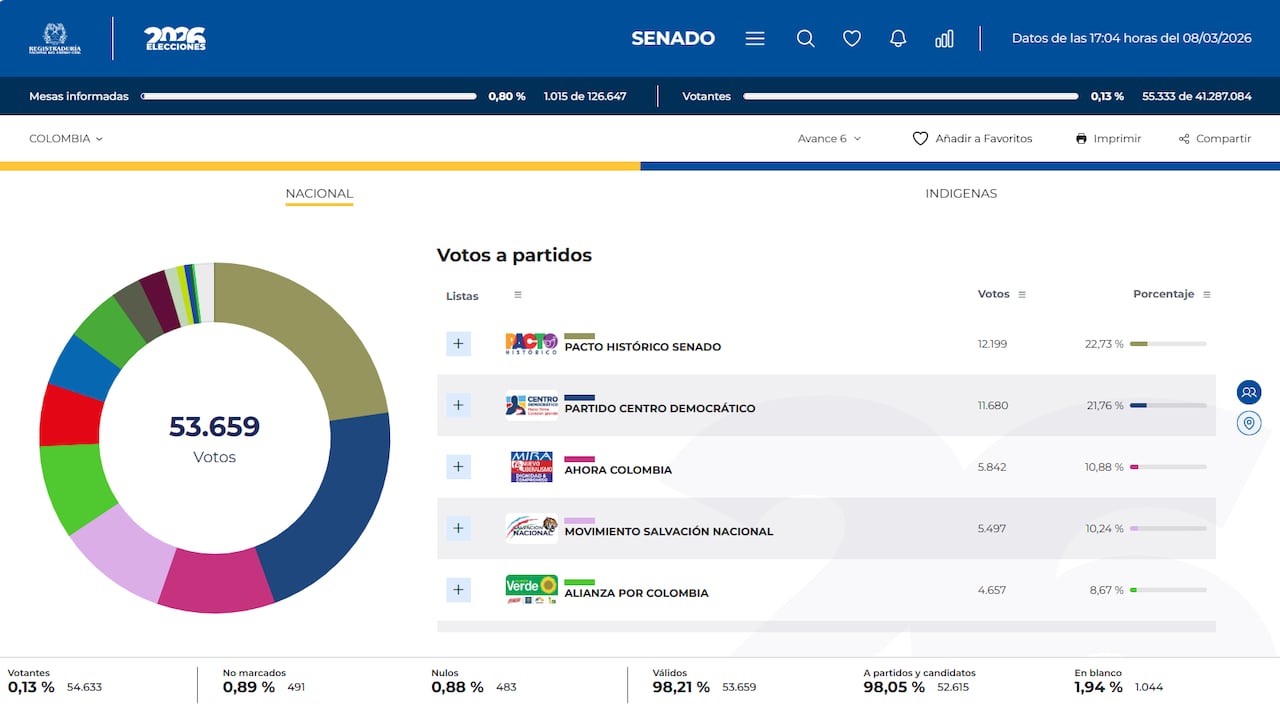Click the Imprimir printer icon
This screenshot has height=710, width=1280.
(1081, 138)
